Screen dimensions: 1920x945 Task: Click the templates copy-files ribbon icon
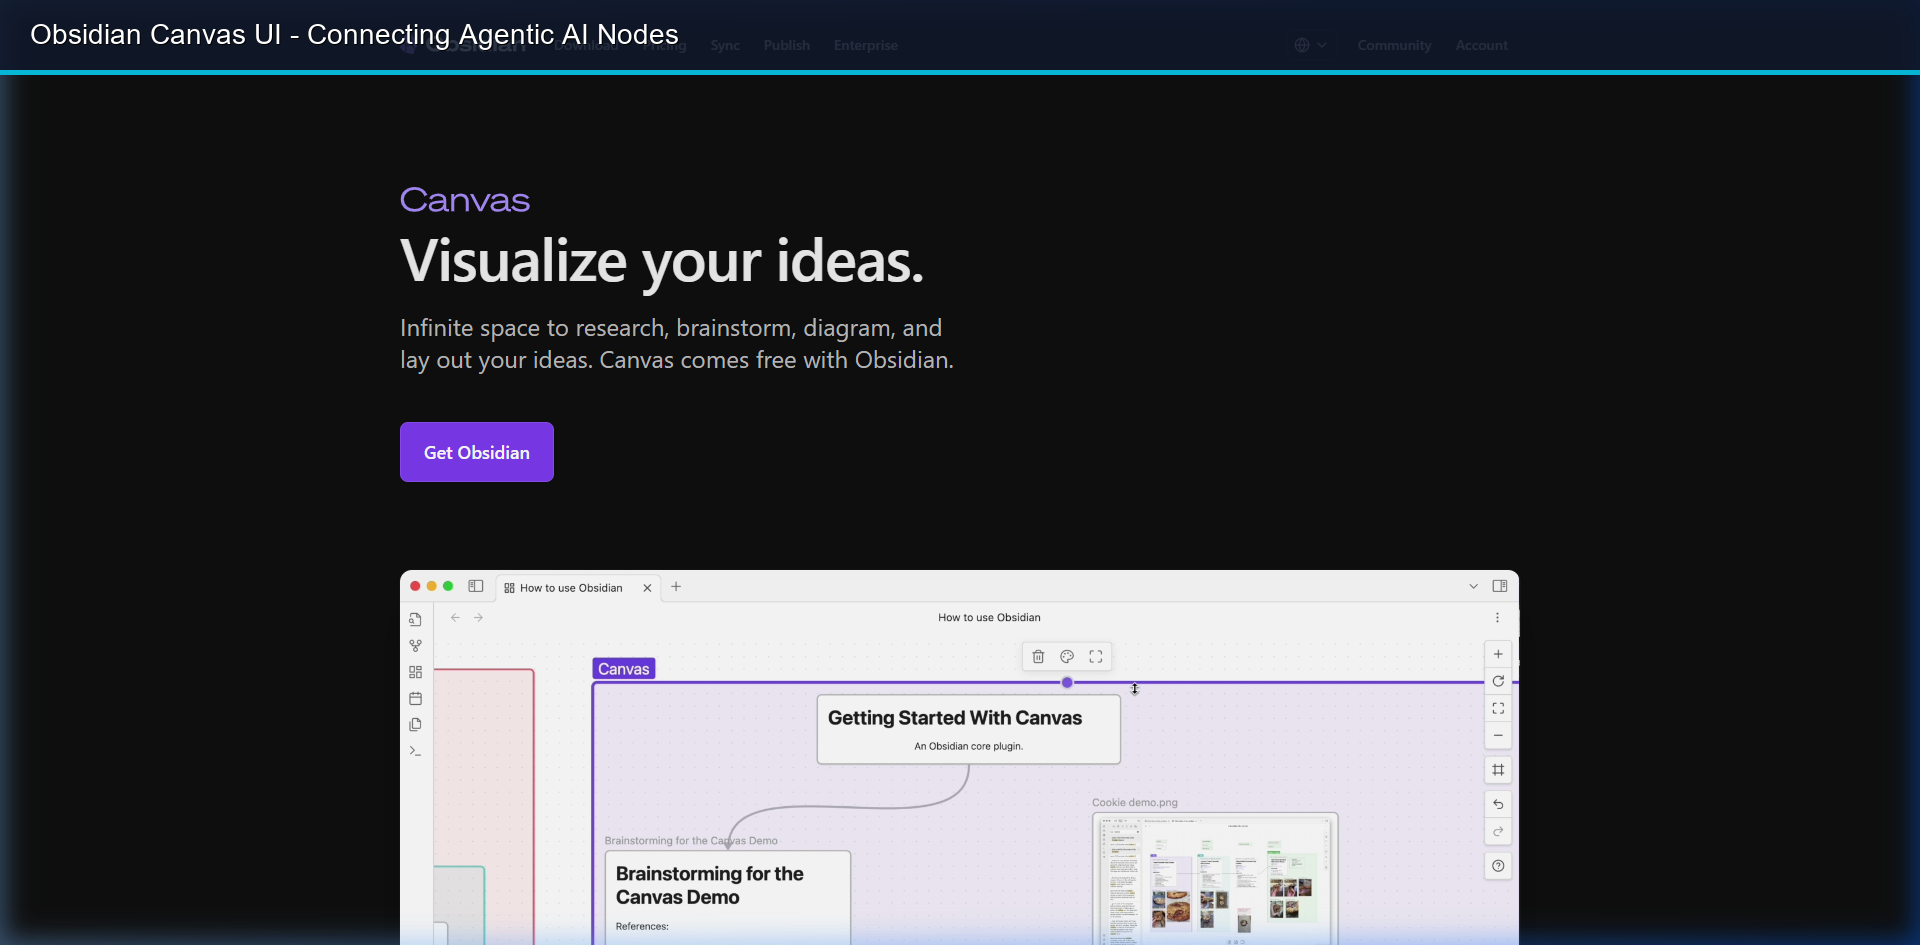click(x=415, y=725)
